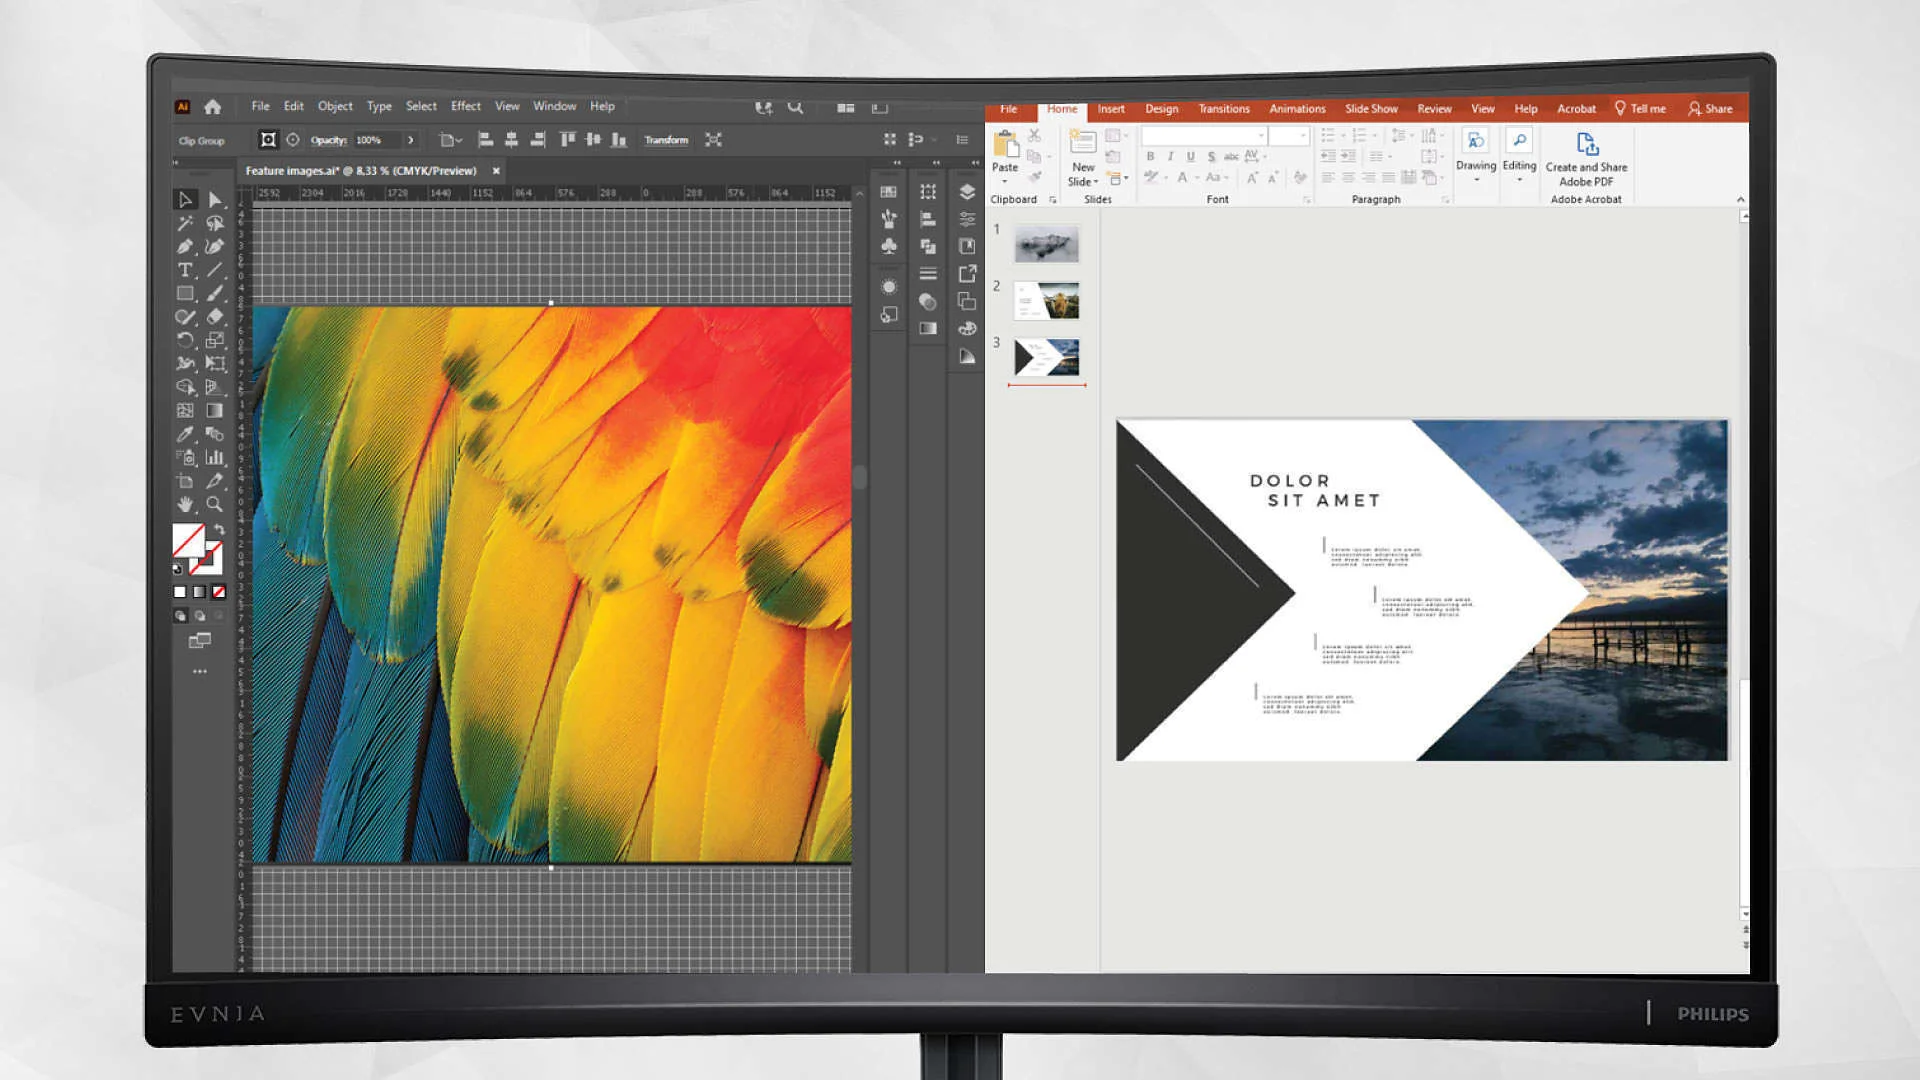Toggle Underline formatting in PowerPoint

(x=1190, y=157)
